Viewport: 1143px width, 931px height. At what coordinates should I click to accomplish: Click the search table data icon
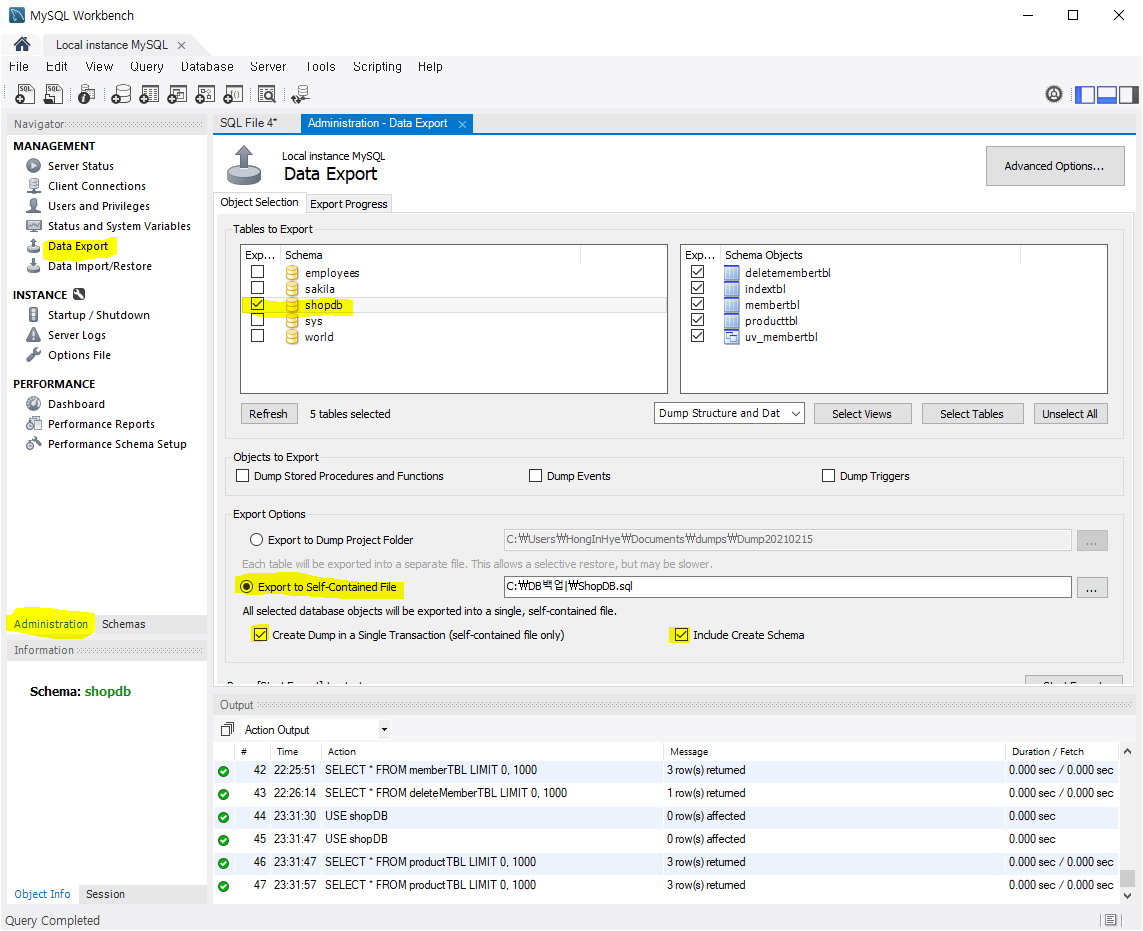(x=266, y=94)
